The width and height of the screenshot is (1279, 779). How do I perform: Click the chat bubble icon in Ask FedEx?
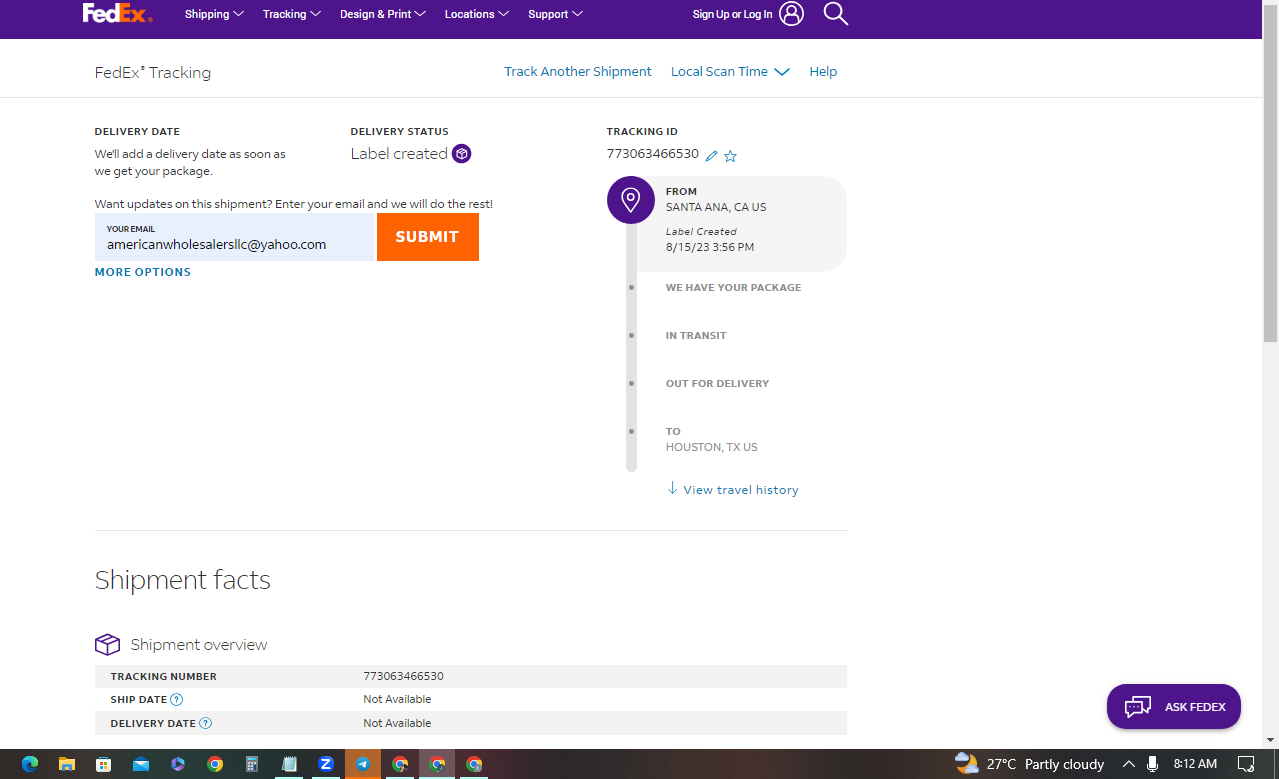coord(1138,707)
